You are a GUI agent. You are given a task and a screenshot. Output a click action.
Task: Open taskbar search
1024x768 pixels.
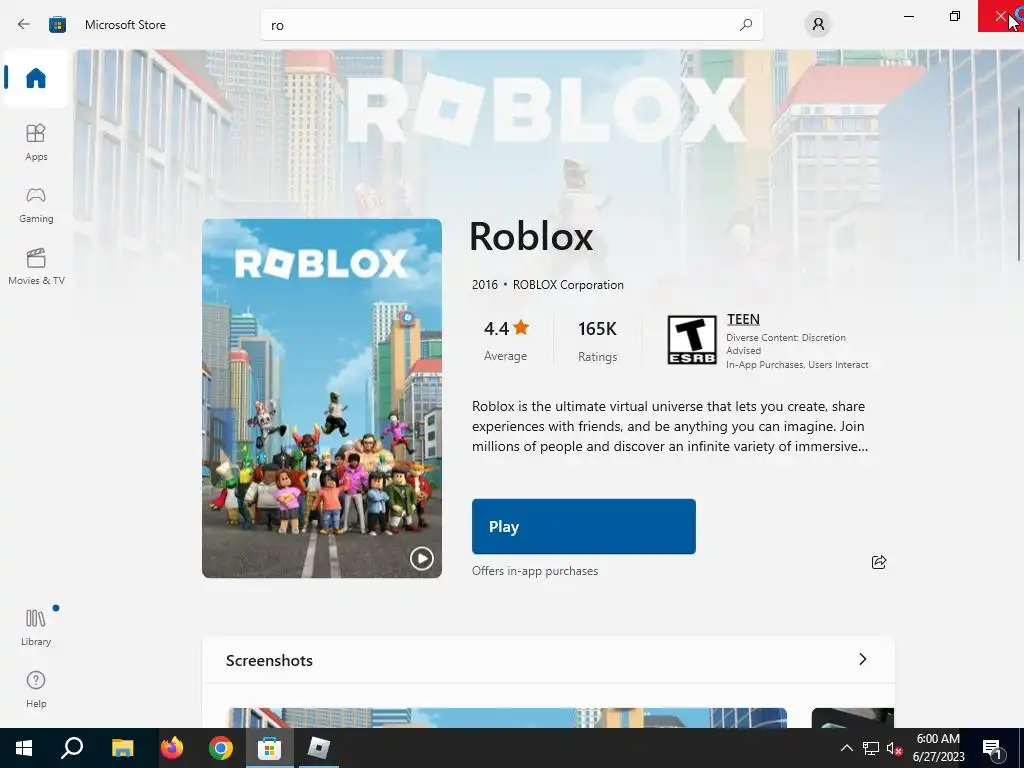pos(72,748)
